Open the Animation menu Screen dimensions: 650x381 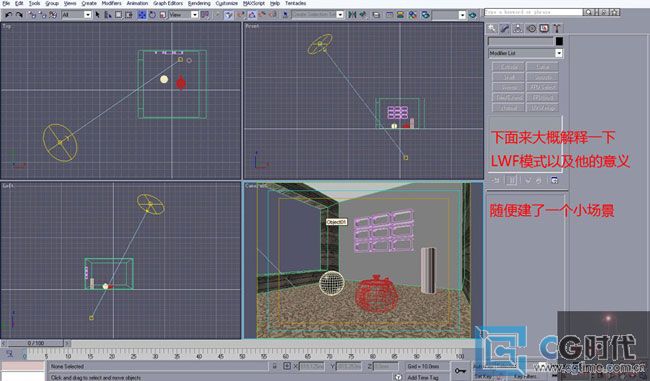click(x=137, y=3)
